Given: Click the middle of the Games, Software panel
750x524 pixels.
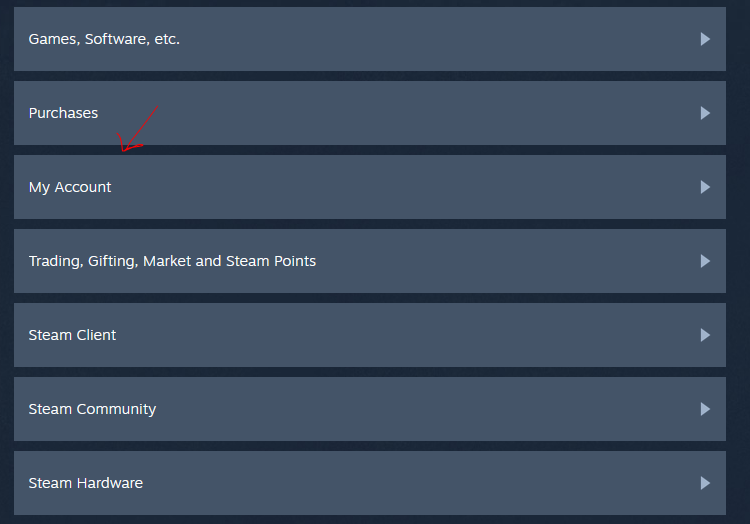Looking at the screenshot, I should [370, 39].
